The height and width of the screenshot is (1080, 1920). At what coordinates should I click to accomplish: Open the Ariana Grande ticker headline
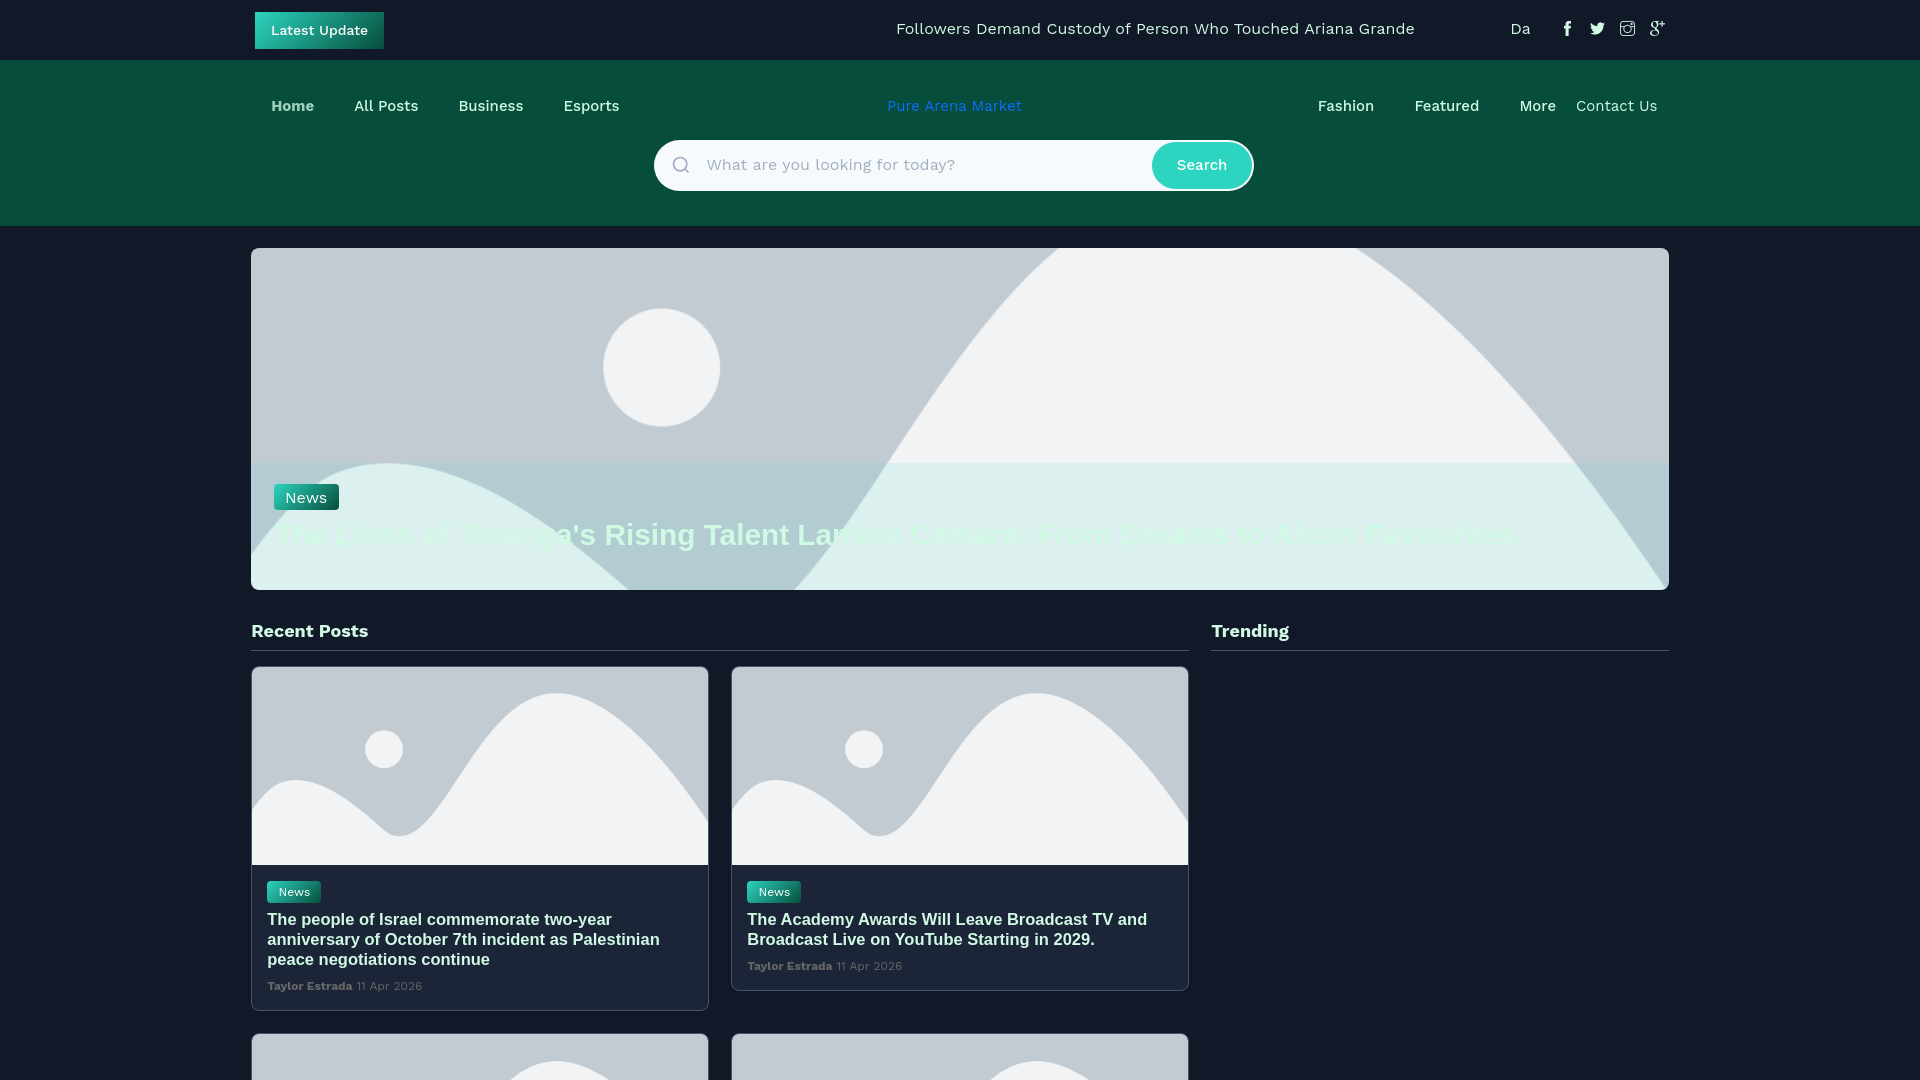(1155, 29)
